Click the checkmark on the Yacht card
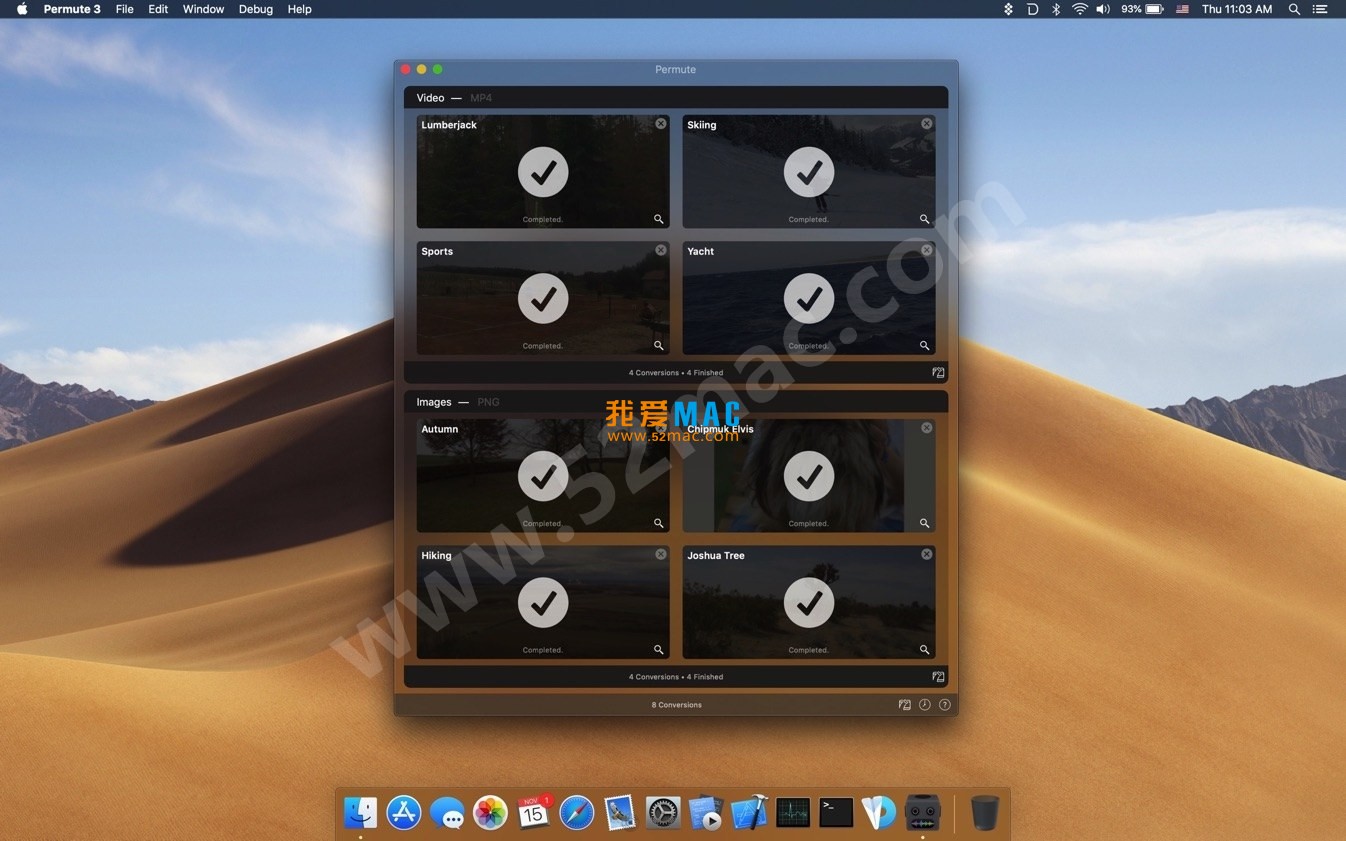Screen dimensions: 1346x841 coord(809,299)
